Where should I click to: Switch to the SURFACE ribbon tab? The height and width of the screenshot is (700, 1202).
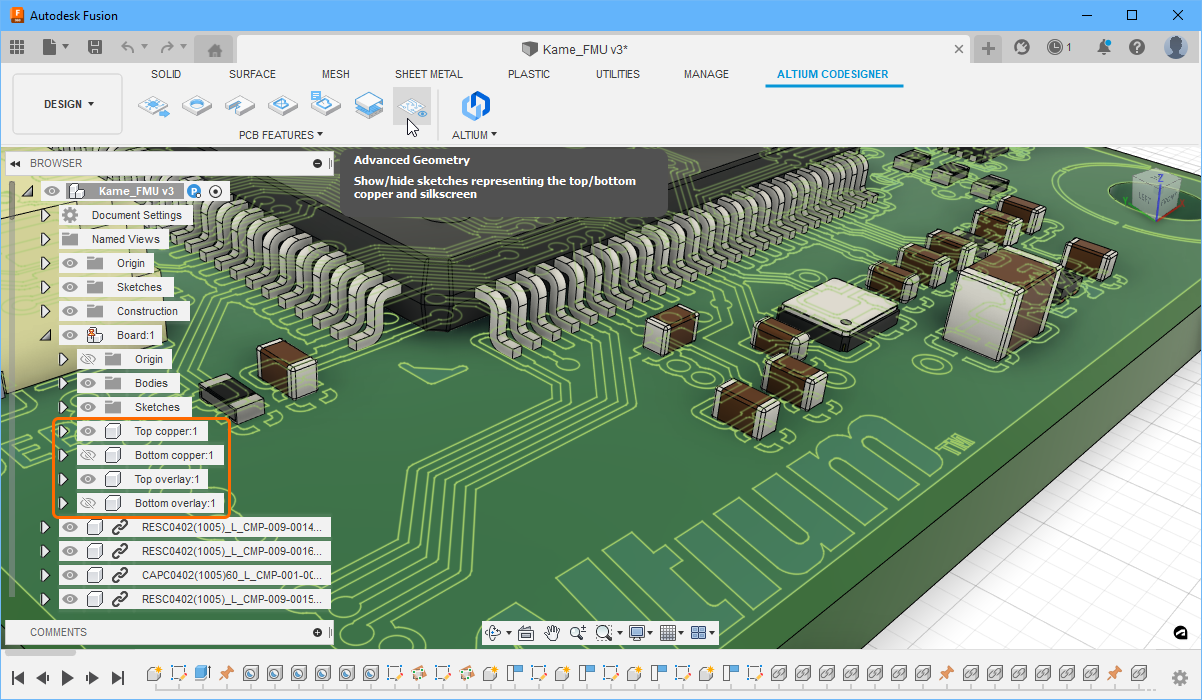click(x=252, y=74)
